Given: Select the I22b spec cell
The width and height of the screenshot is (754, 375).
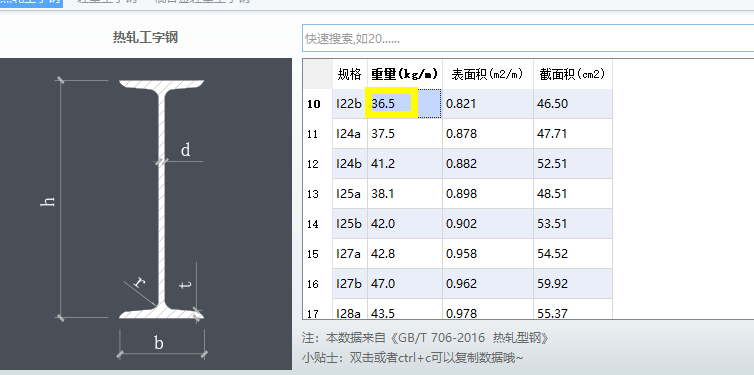Looking at the screenshot, I should [x=350, y=104].
